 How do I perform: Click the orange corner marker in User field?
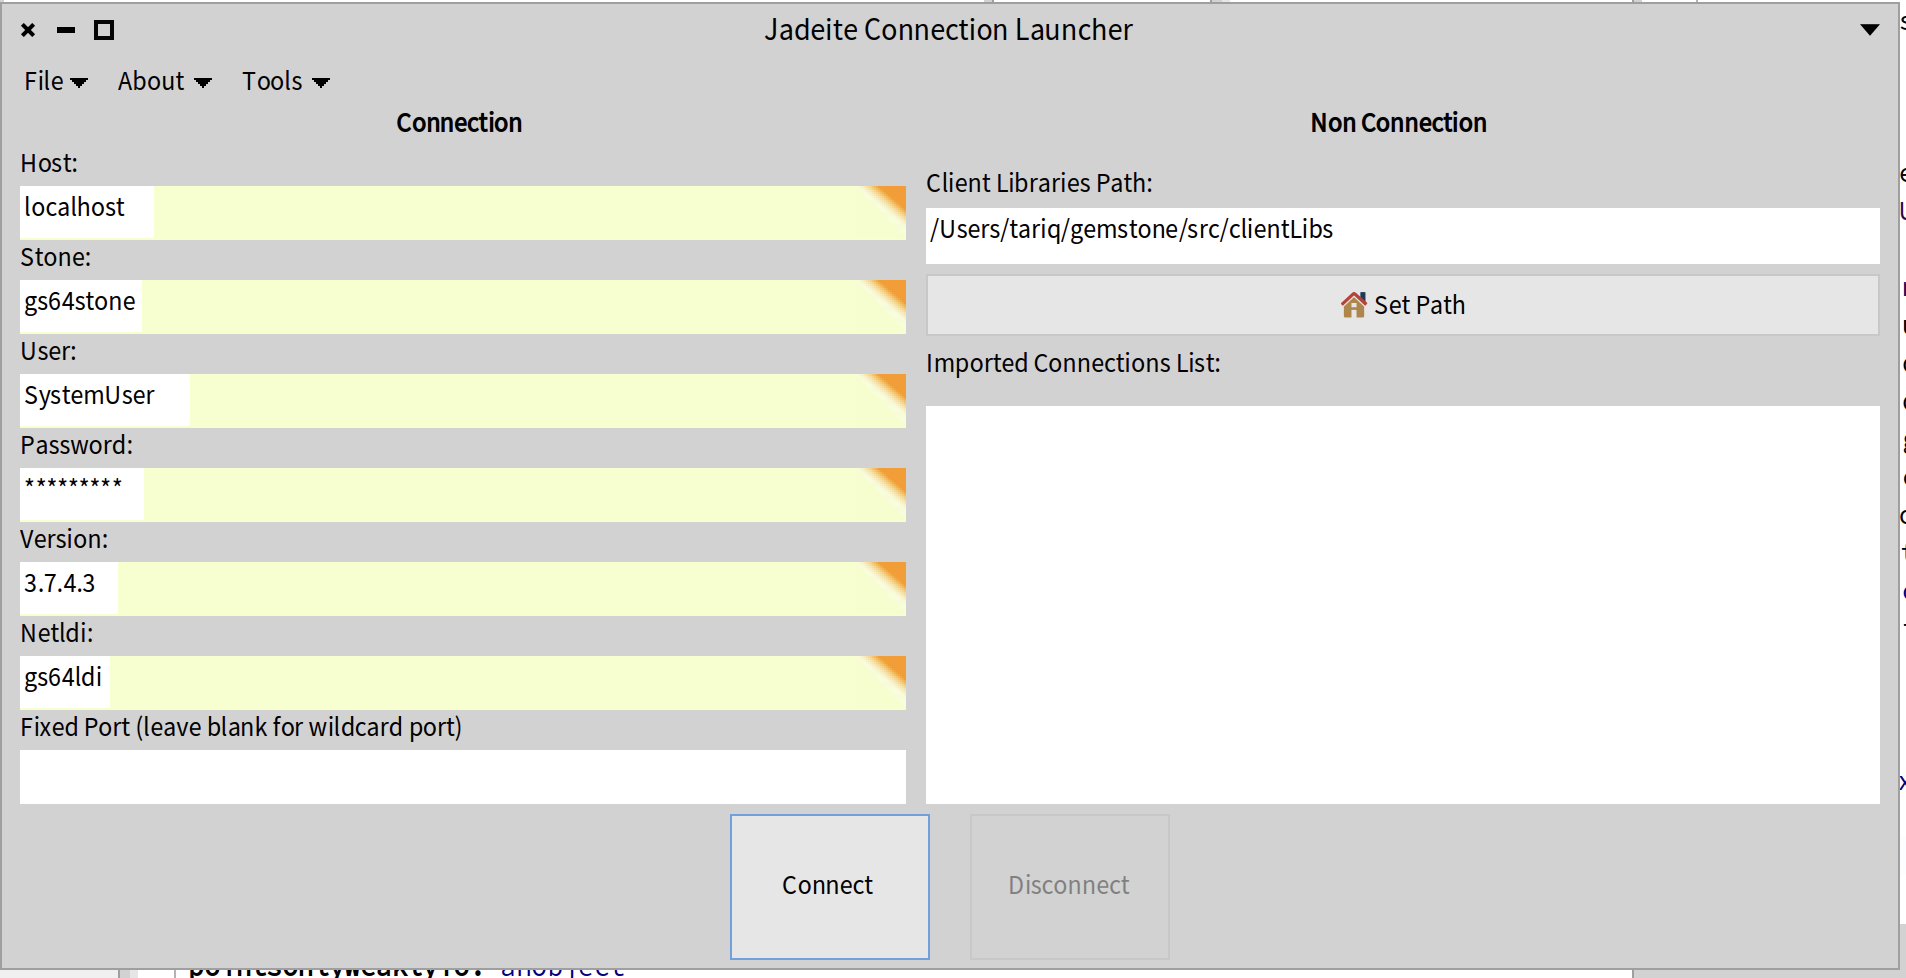(891, 386)
